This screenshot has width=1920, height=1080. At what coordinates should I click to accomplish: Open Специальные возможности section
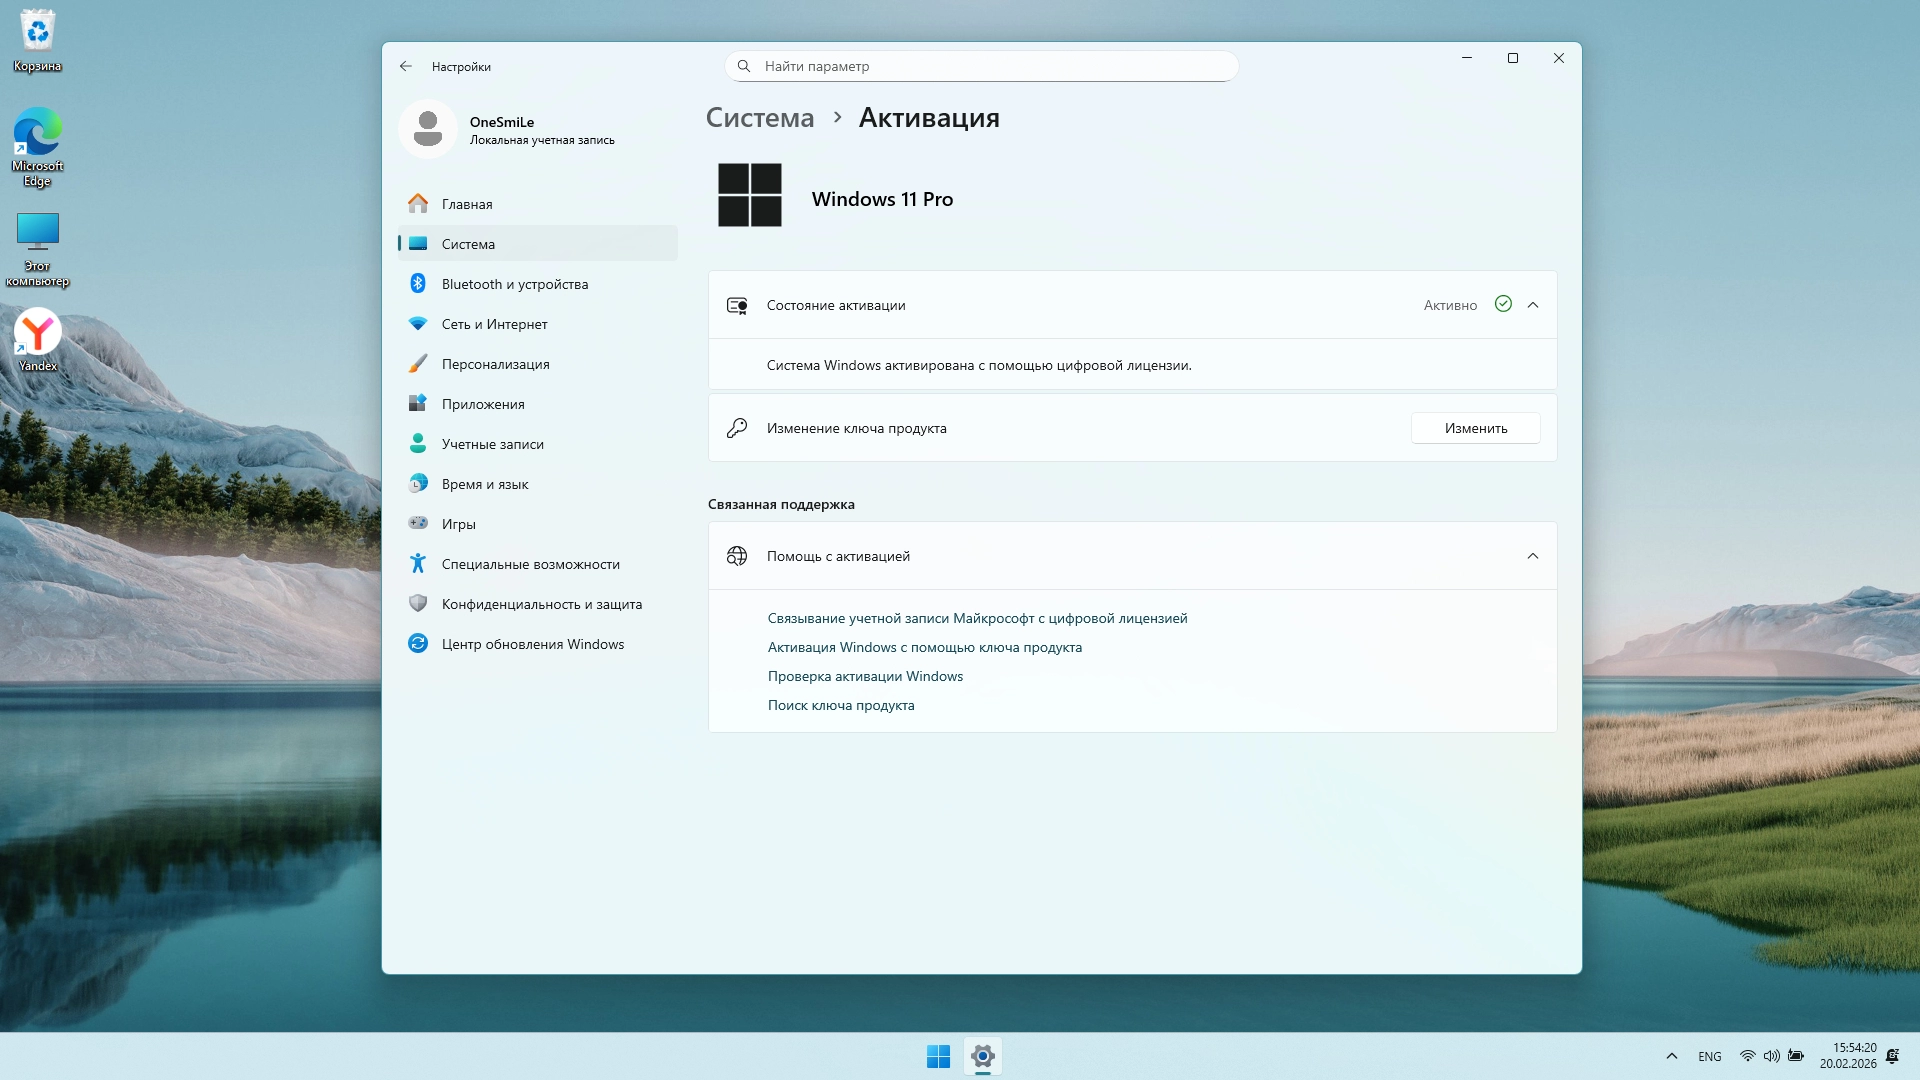[530, 564]
